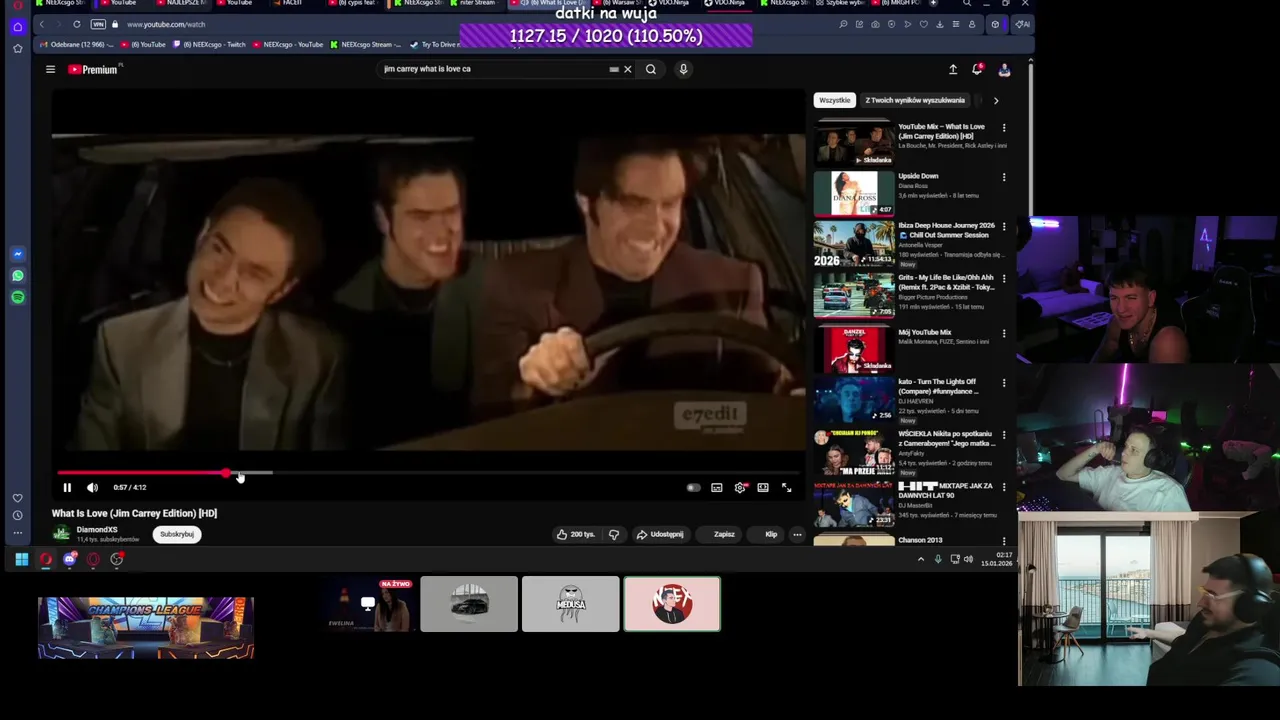Click into the YouTube search input field

click(x=495, y=69)
